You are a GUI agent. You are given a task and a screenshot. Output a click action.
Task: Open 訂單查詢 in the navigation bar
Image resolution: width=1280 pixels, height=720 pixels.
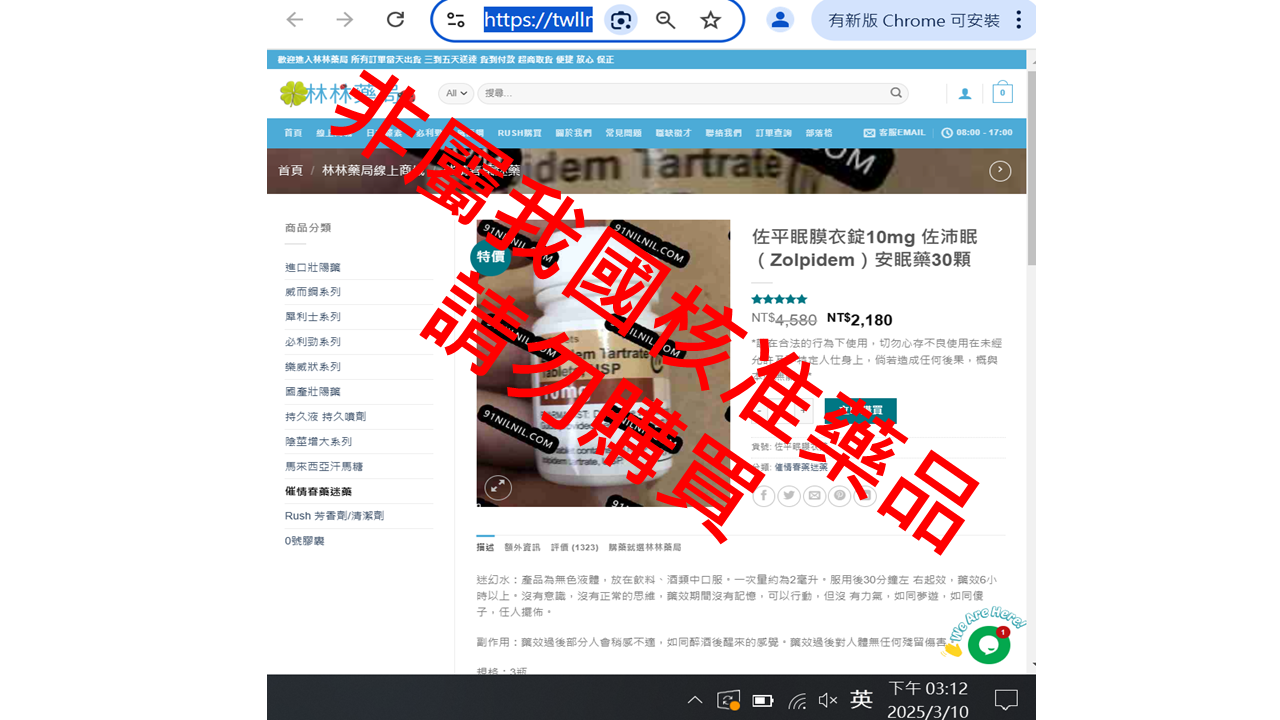(x=773, y=133)
